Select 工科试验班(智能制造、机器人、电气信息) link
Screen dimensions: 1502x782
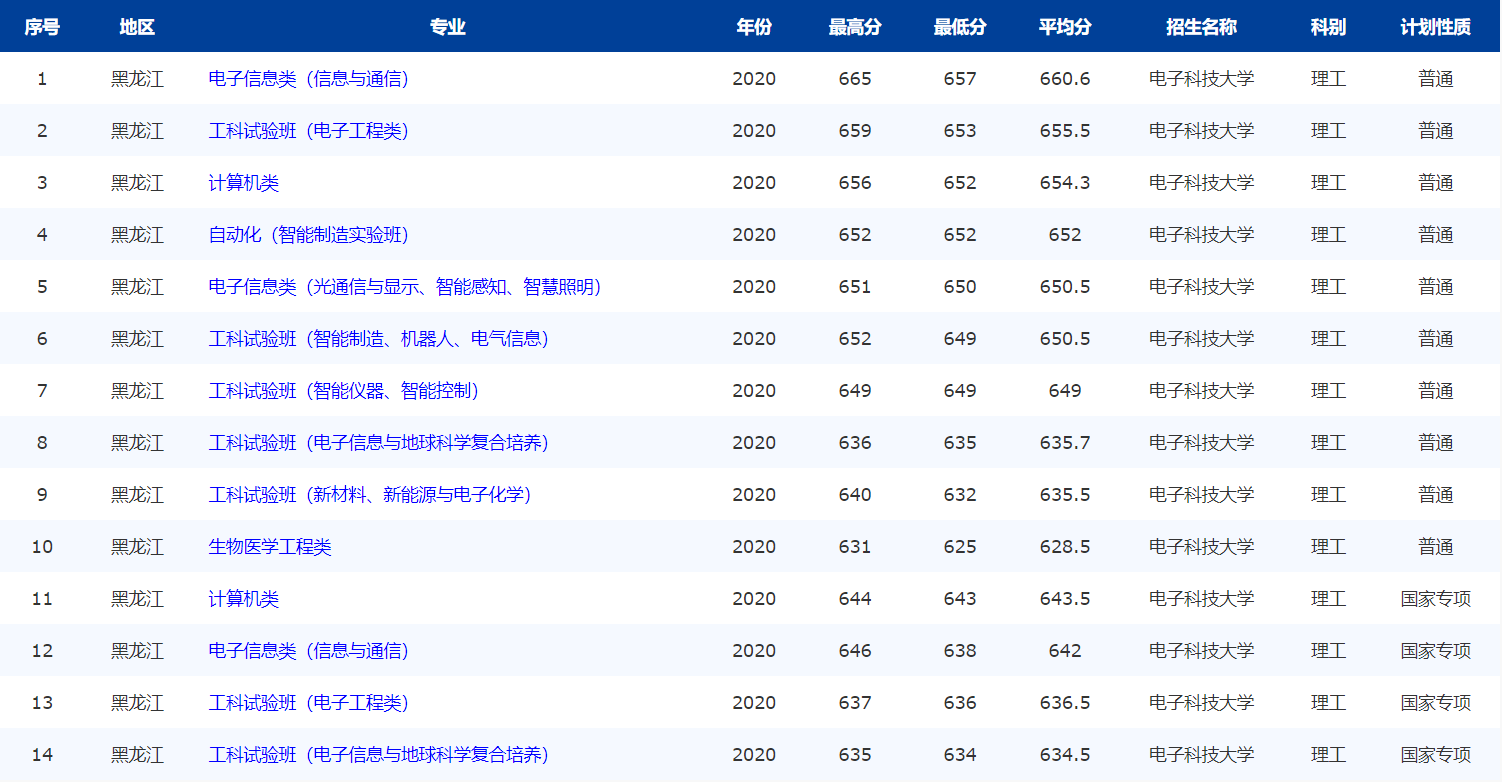[379, 338]
